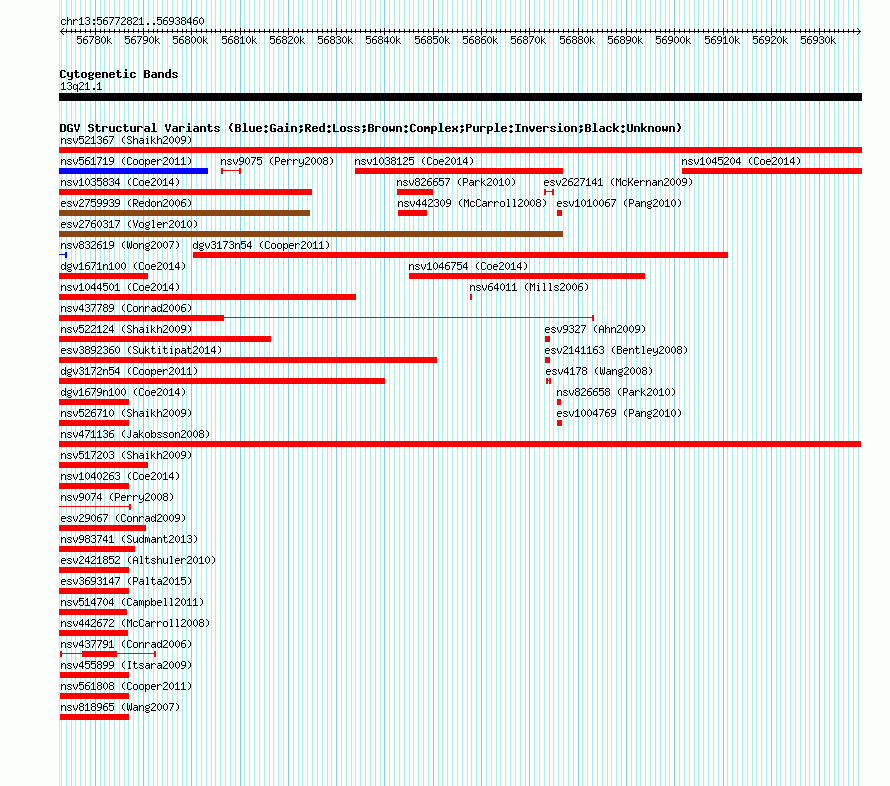This screenshot has width=890, height=786.
Task: Click the dgv1671n100 (Coe2014) label
Action: pyautogui.click(x=123, y=266)
